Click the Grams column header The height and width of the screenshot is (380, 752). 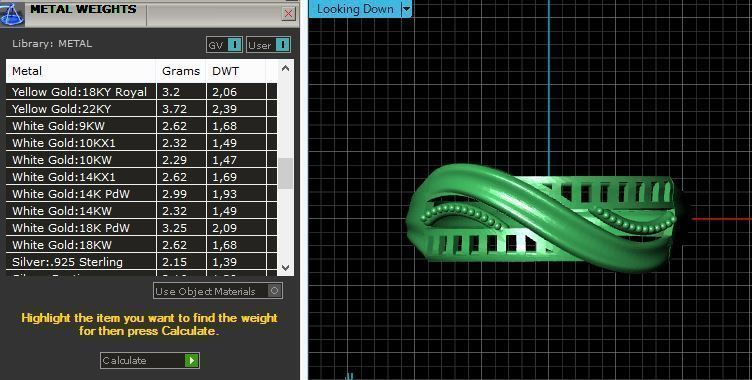click(x=181, y=71)
